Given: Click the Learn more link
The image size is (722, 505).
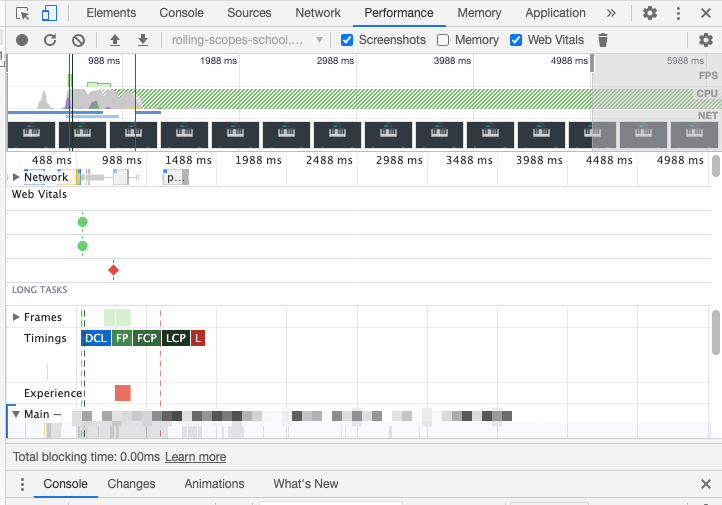Looking at the screenshot, I should (195, 457).
